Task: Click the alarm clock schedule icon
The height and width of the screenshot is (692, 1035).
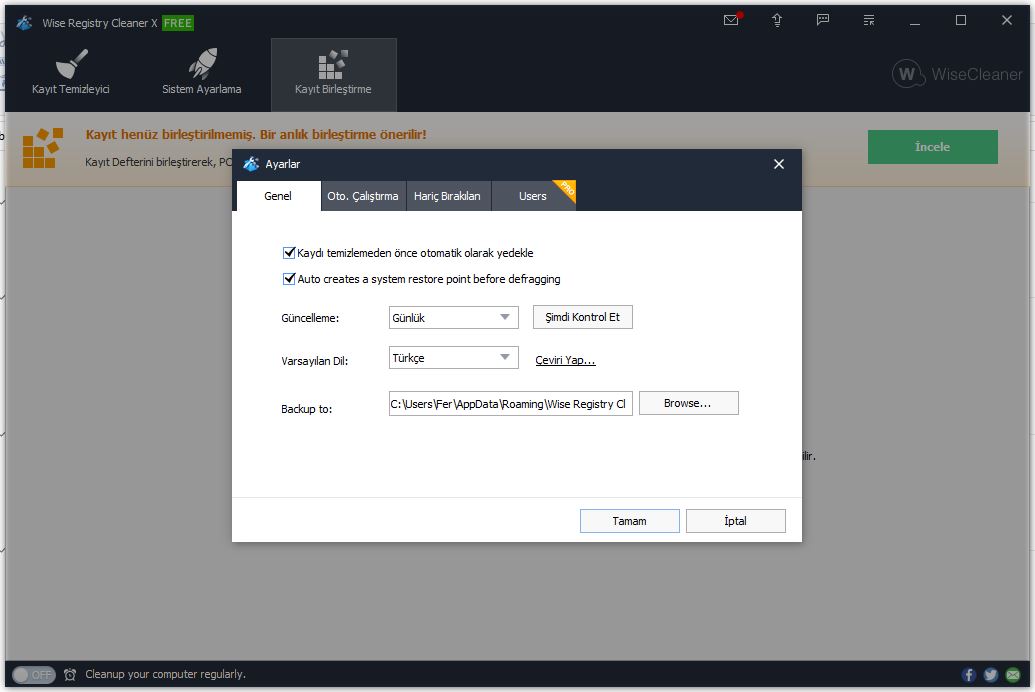Action: [70, 674]
